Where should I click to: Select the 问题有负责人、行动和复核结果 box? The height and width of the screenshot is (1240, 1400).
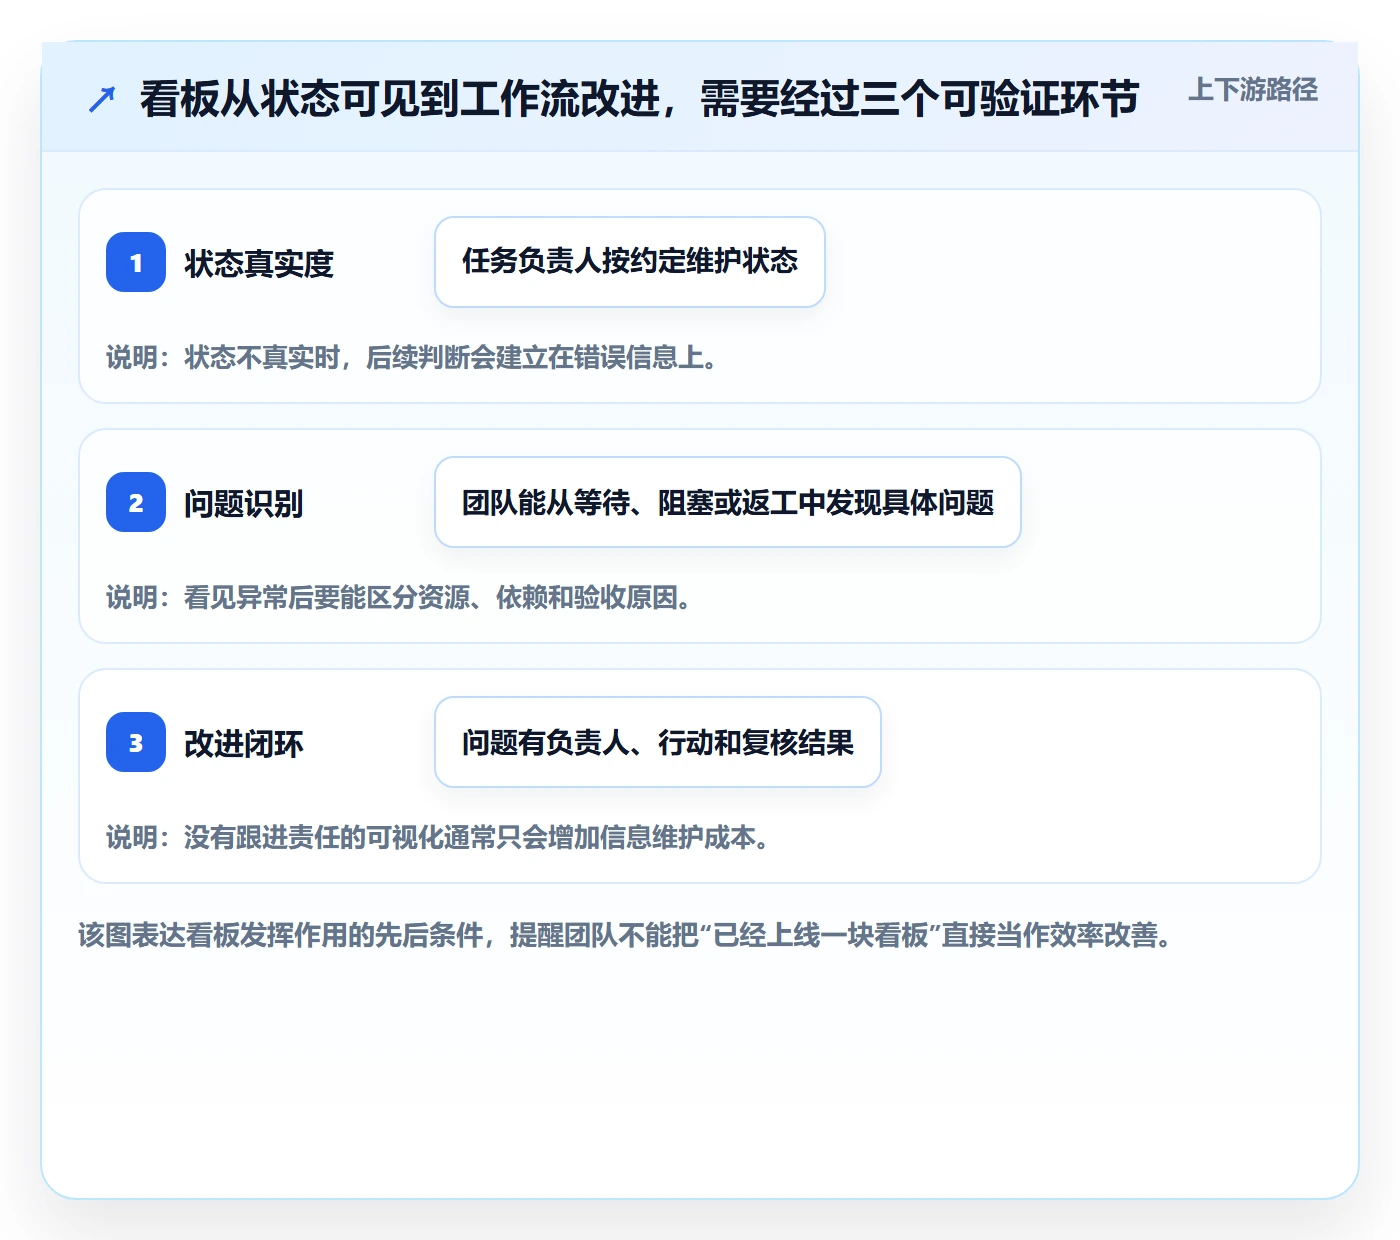point(658,742)
